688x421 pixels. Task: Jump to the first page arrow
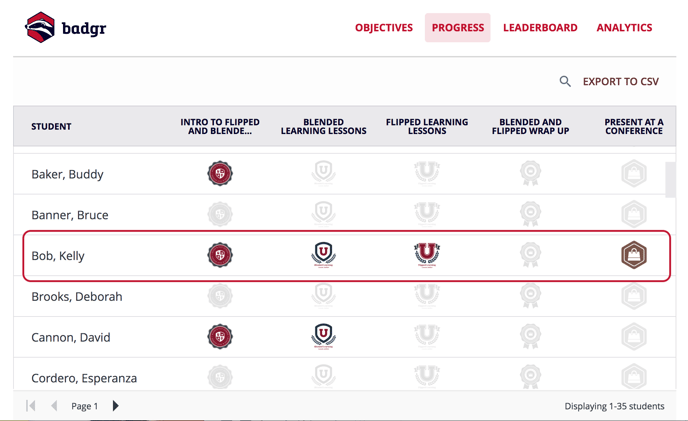click(31, 406)
